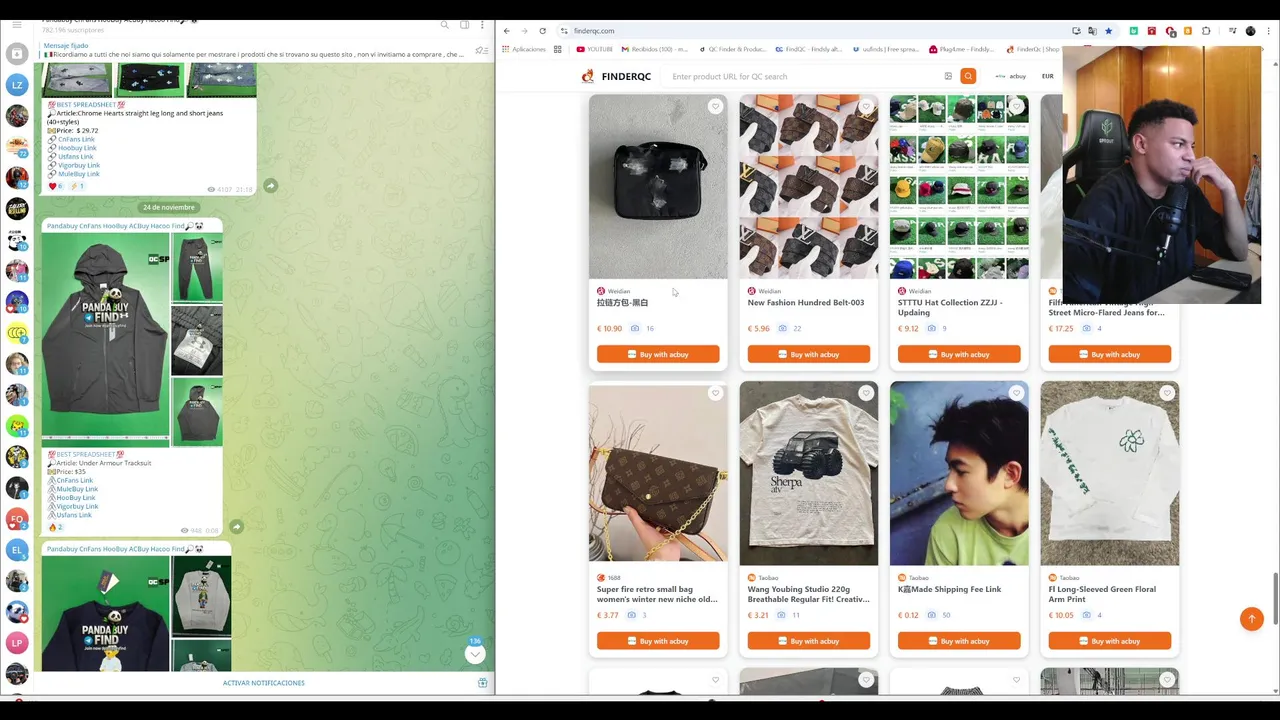
Task: Jump to latest Telegram messages arrow
Action: (x=475, y=654)
